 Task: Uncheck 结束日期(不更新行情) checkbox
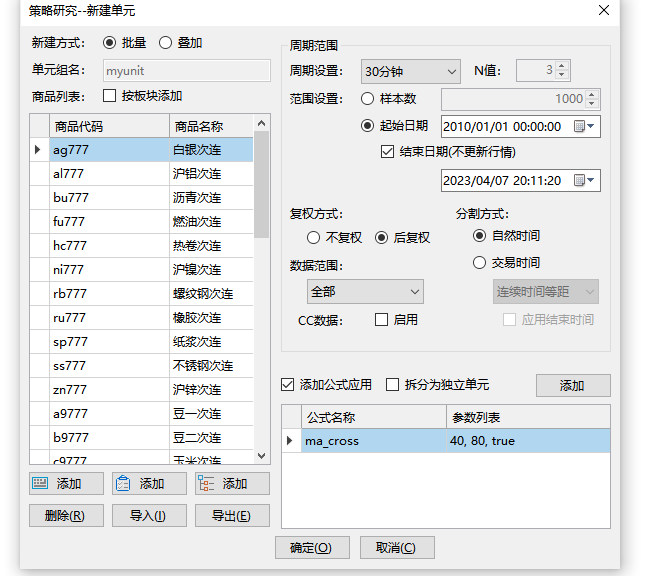pos(387,152)
